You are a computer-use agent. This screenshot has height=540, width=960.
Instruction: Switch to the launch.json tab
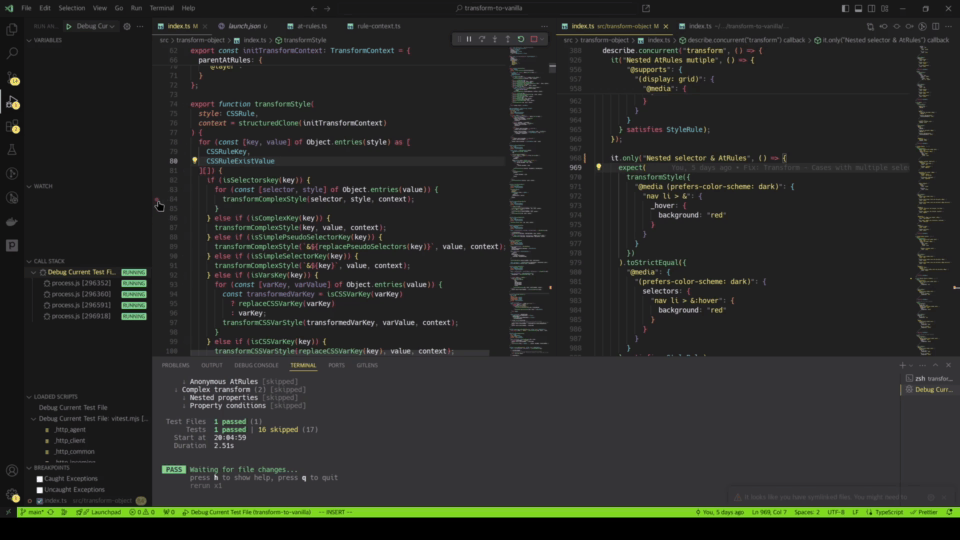244,26
